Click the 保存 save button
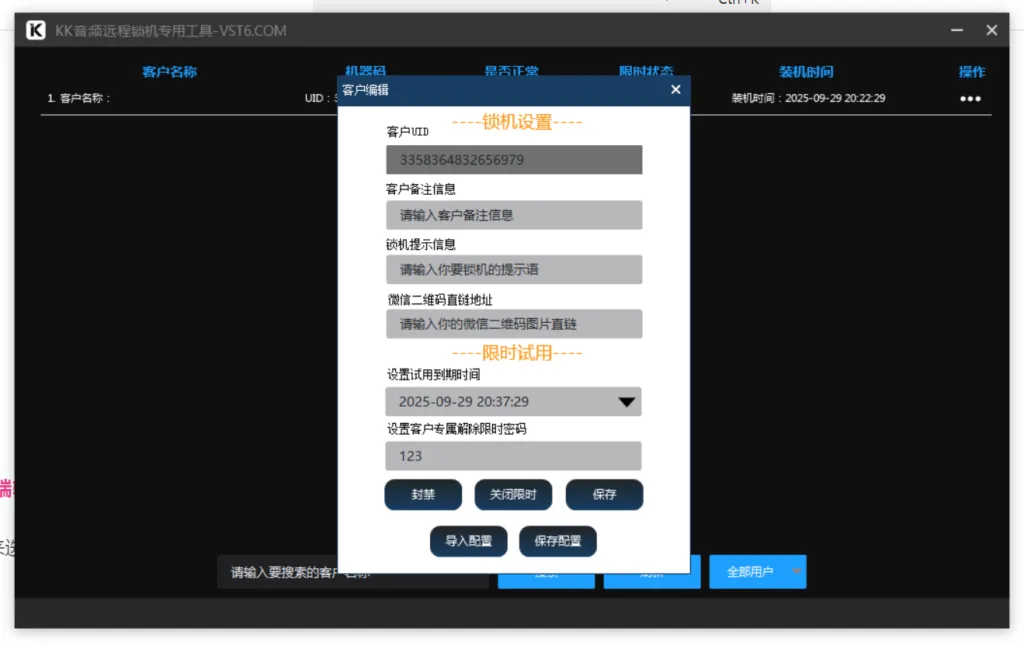This screenshot has width=1024, height=645. pos(604,494)
